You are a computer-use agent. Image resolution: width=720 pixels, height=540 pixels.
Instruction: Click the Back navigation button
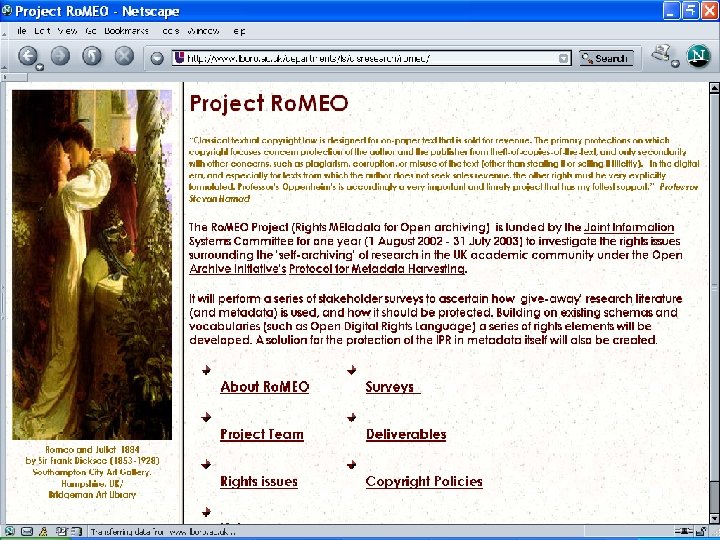click(28, 56)
